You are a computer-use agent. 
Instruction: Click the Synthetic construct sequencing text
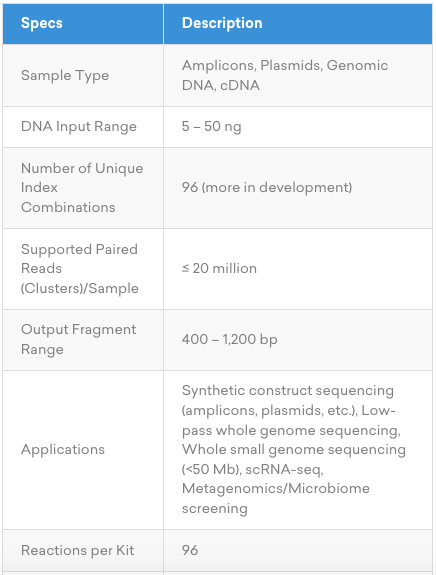coord(288,391)
